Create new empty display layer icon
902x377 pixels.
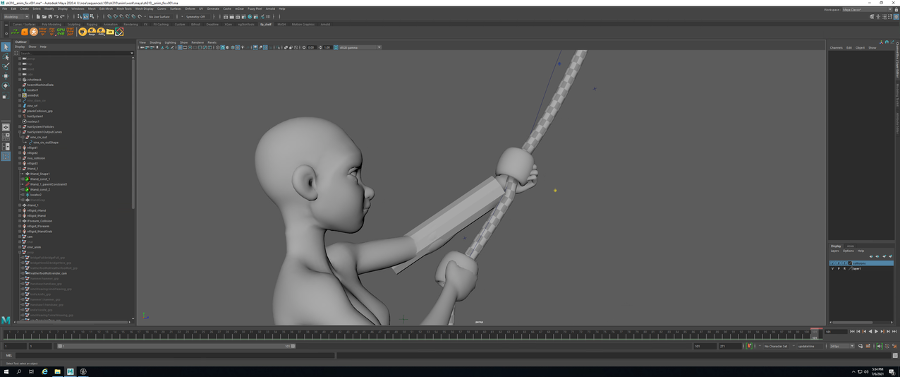884,256
